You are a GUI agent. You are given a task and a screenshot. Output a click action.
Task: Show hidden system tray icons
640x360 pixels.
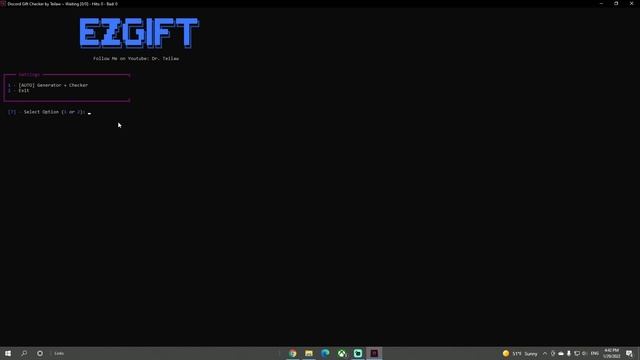(545, 353)
